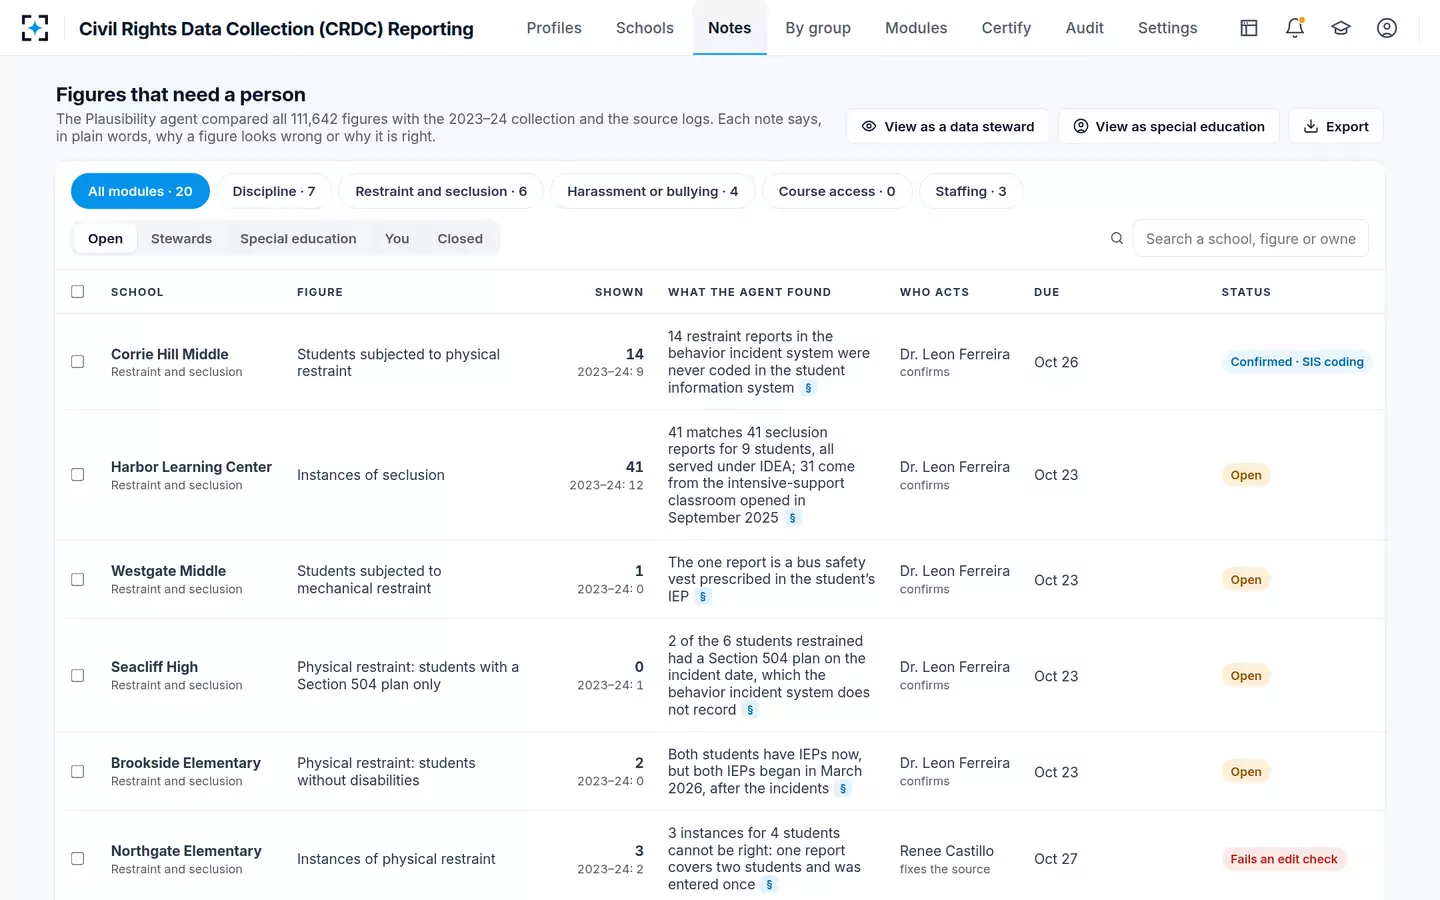Filter by Harassment or bullying module
This screenshot has height=900, width=1440.
653,191
